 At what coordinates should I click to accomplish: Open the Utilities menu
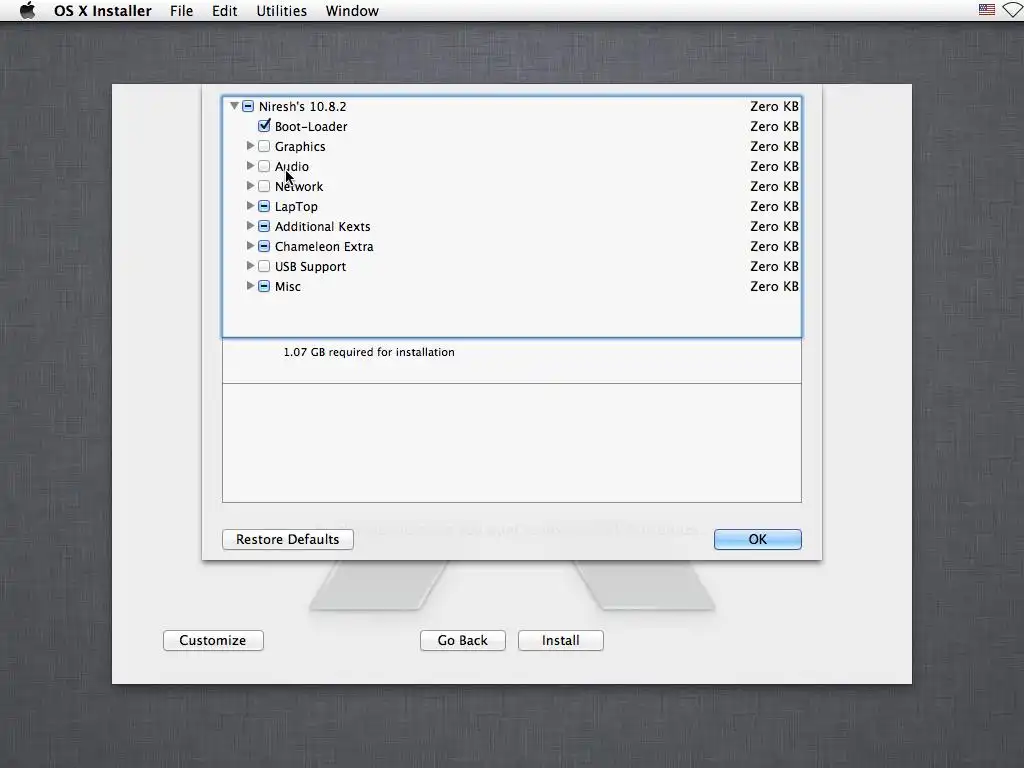[x=281, y=10]
